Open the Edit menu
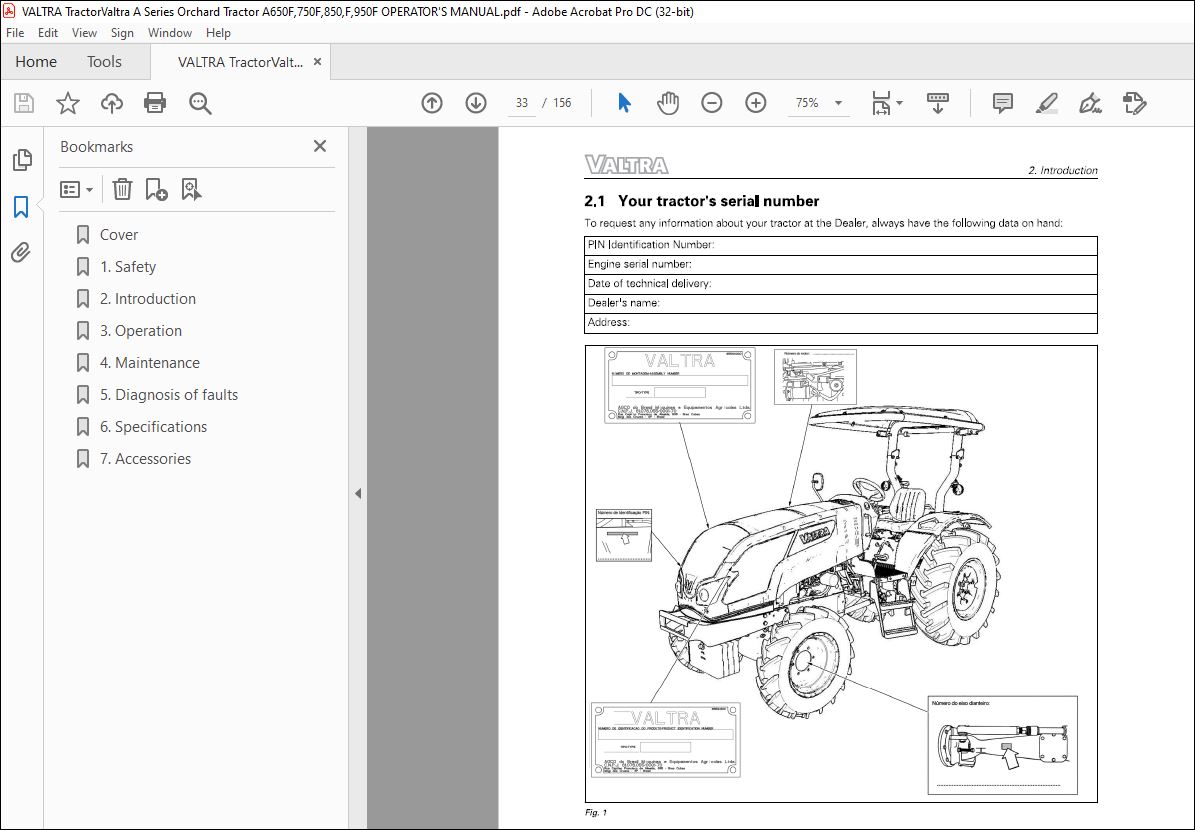Screen dimensions: 1195x830 coord(47,33)
